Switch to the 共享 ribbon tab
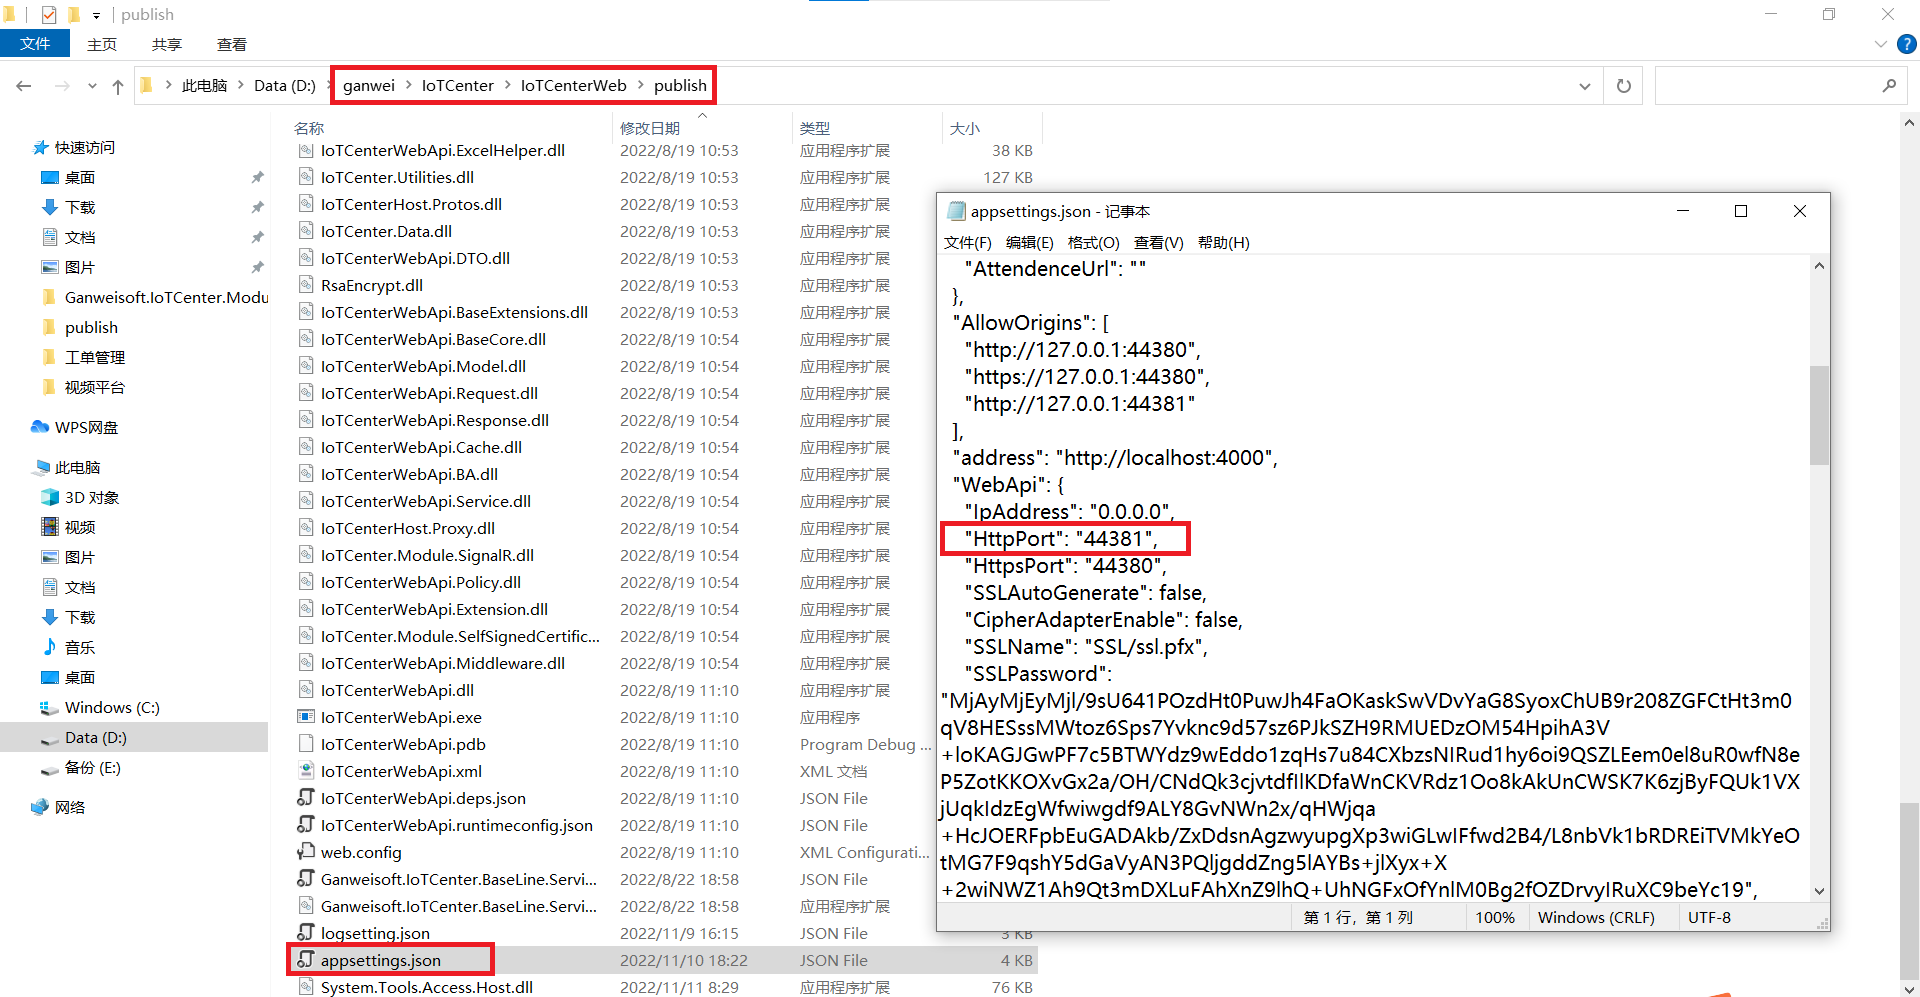This screenshot has height=997, width=1920. tap(167, 44)
